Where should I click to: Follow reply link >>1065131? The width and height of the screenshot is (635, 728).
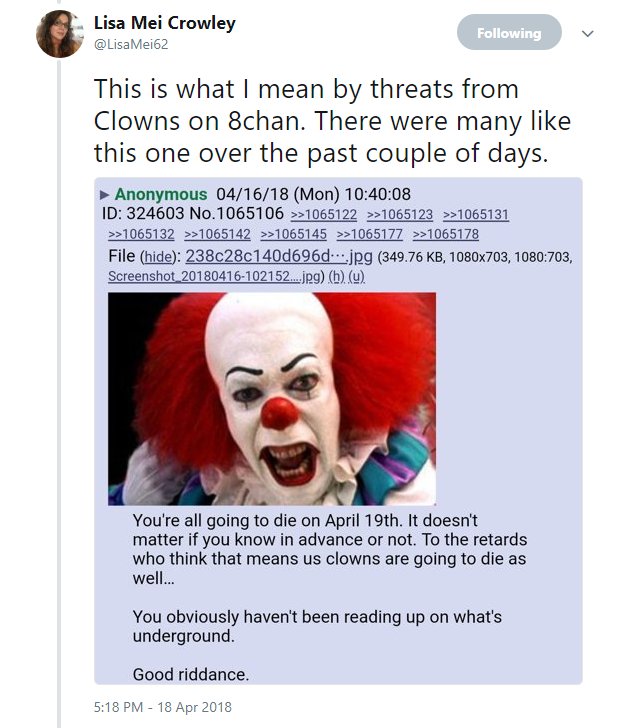coord(476,214)
